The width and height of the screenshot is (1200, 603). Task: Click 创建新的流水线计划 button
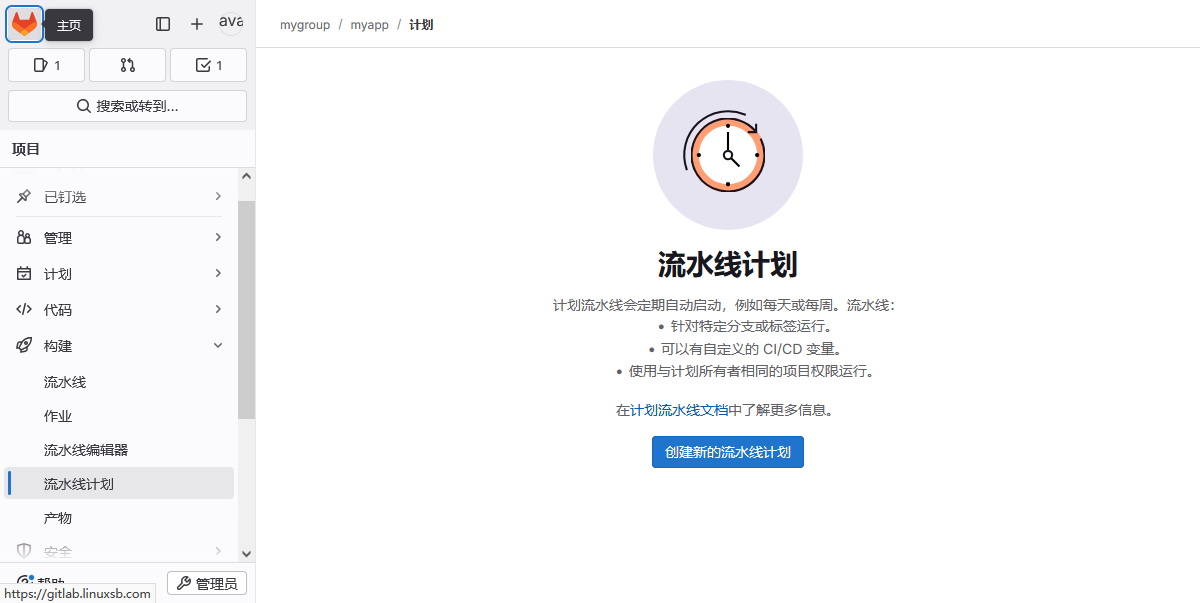coord(727,452)
